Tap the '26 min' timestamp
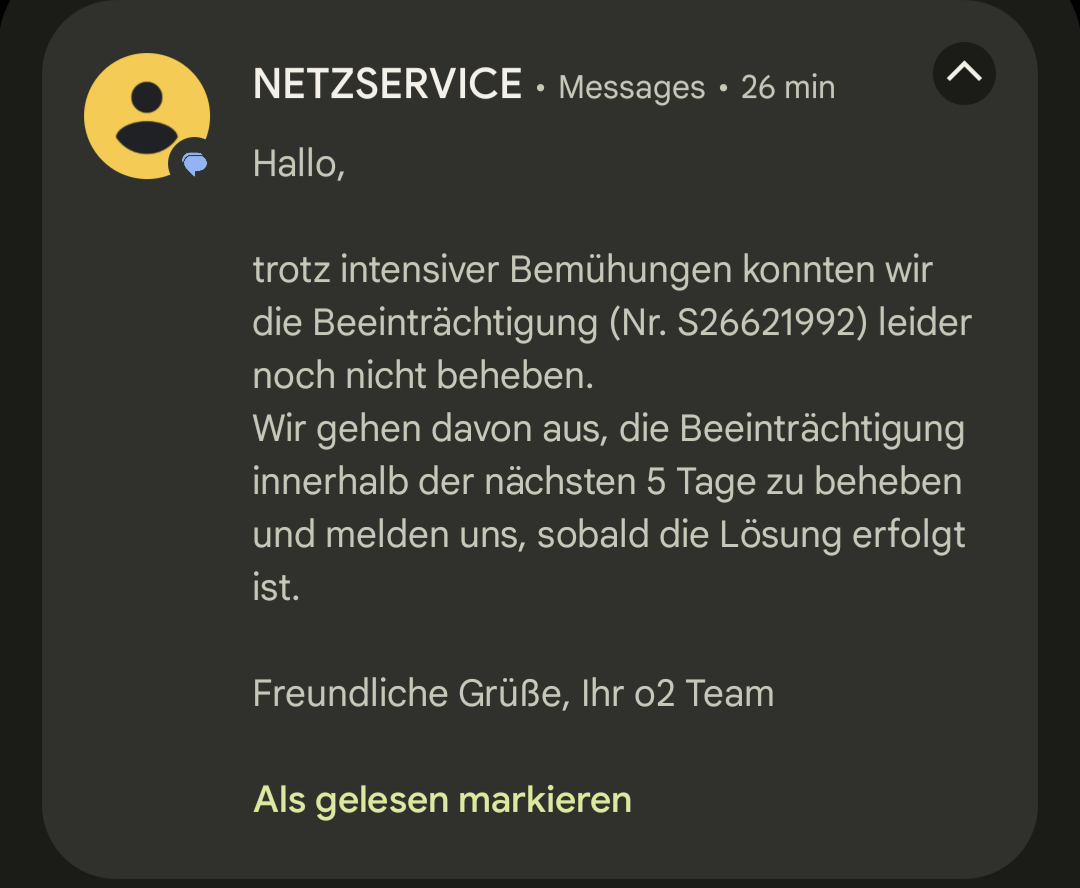1080x888 pixels. [787, 87]
